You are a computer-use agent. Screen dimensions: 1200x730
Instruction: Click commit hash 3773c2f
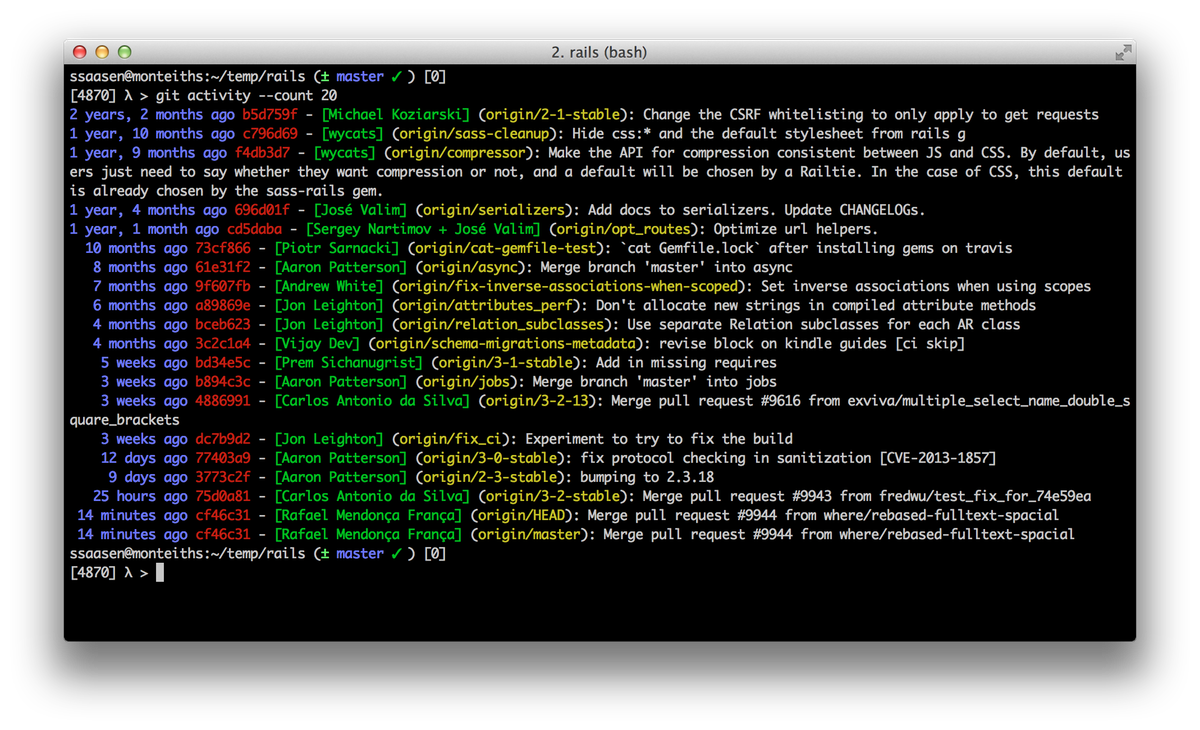223,476
